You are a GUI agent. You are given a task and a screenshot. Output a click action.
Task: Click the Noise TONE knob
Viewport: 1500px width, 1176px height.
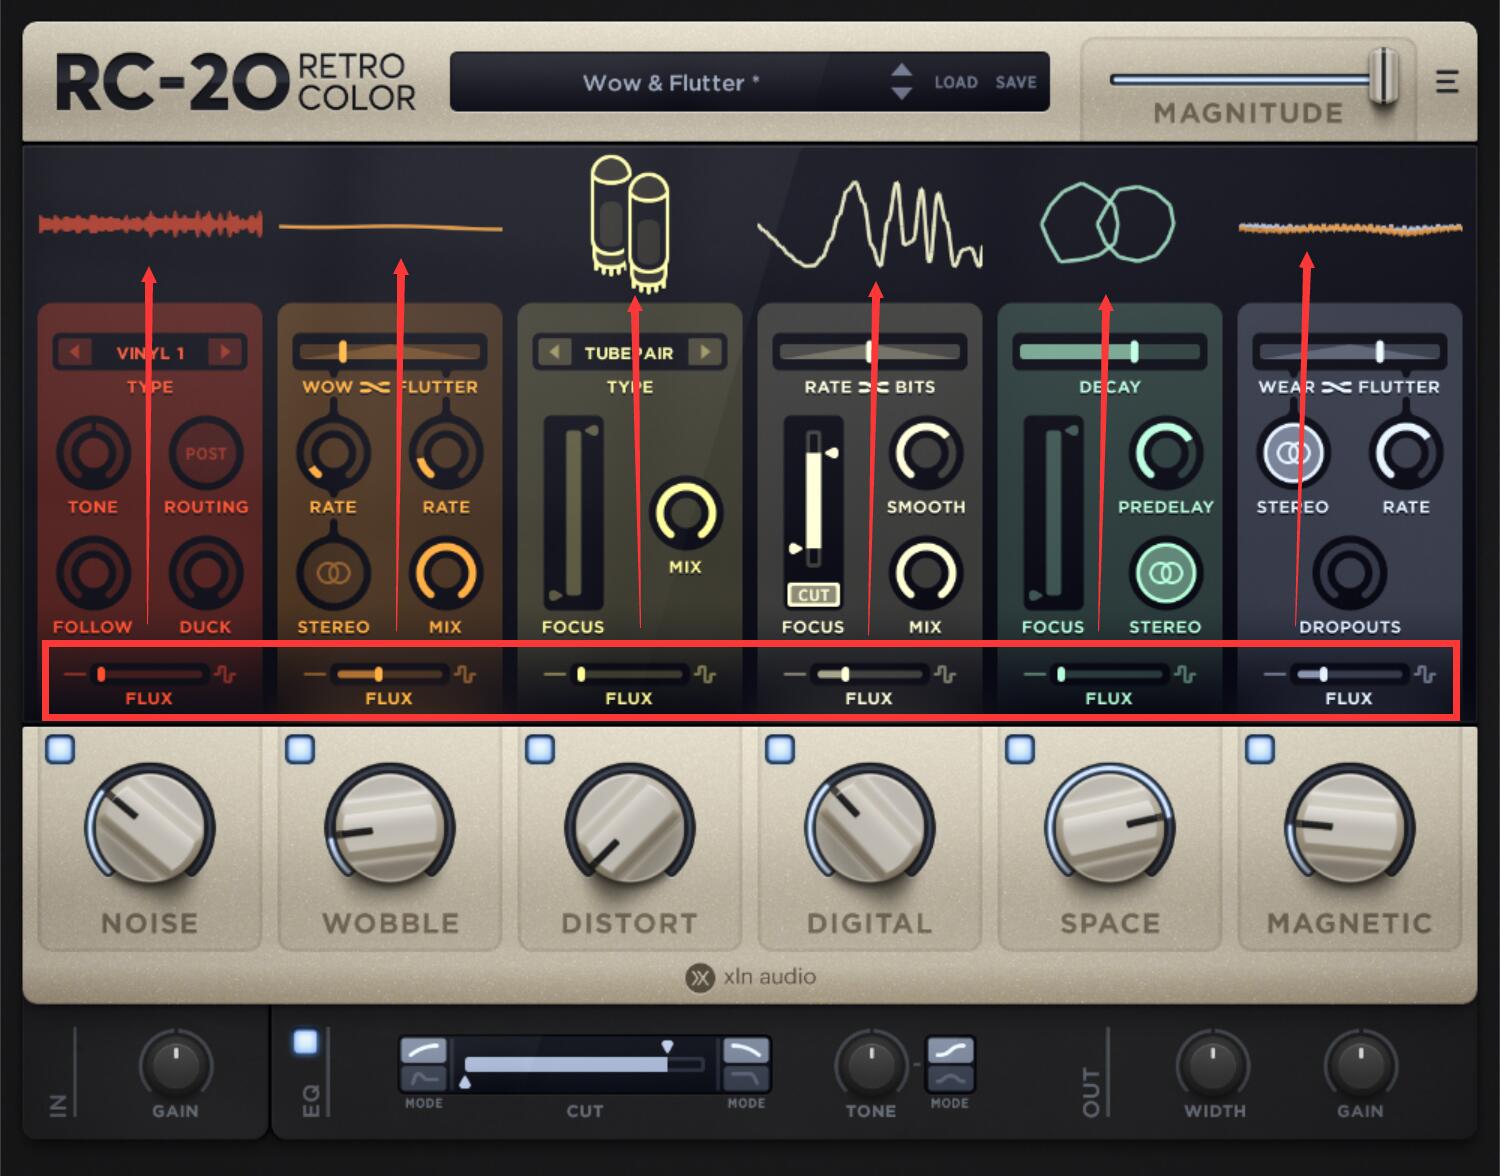[x=93, y=454]
